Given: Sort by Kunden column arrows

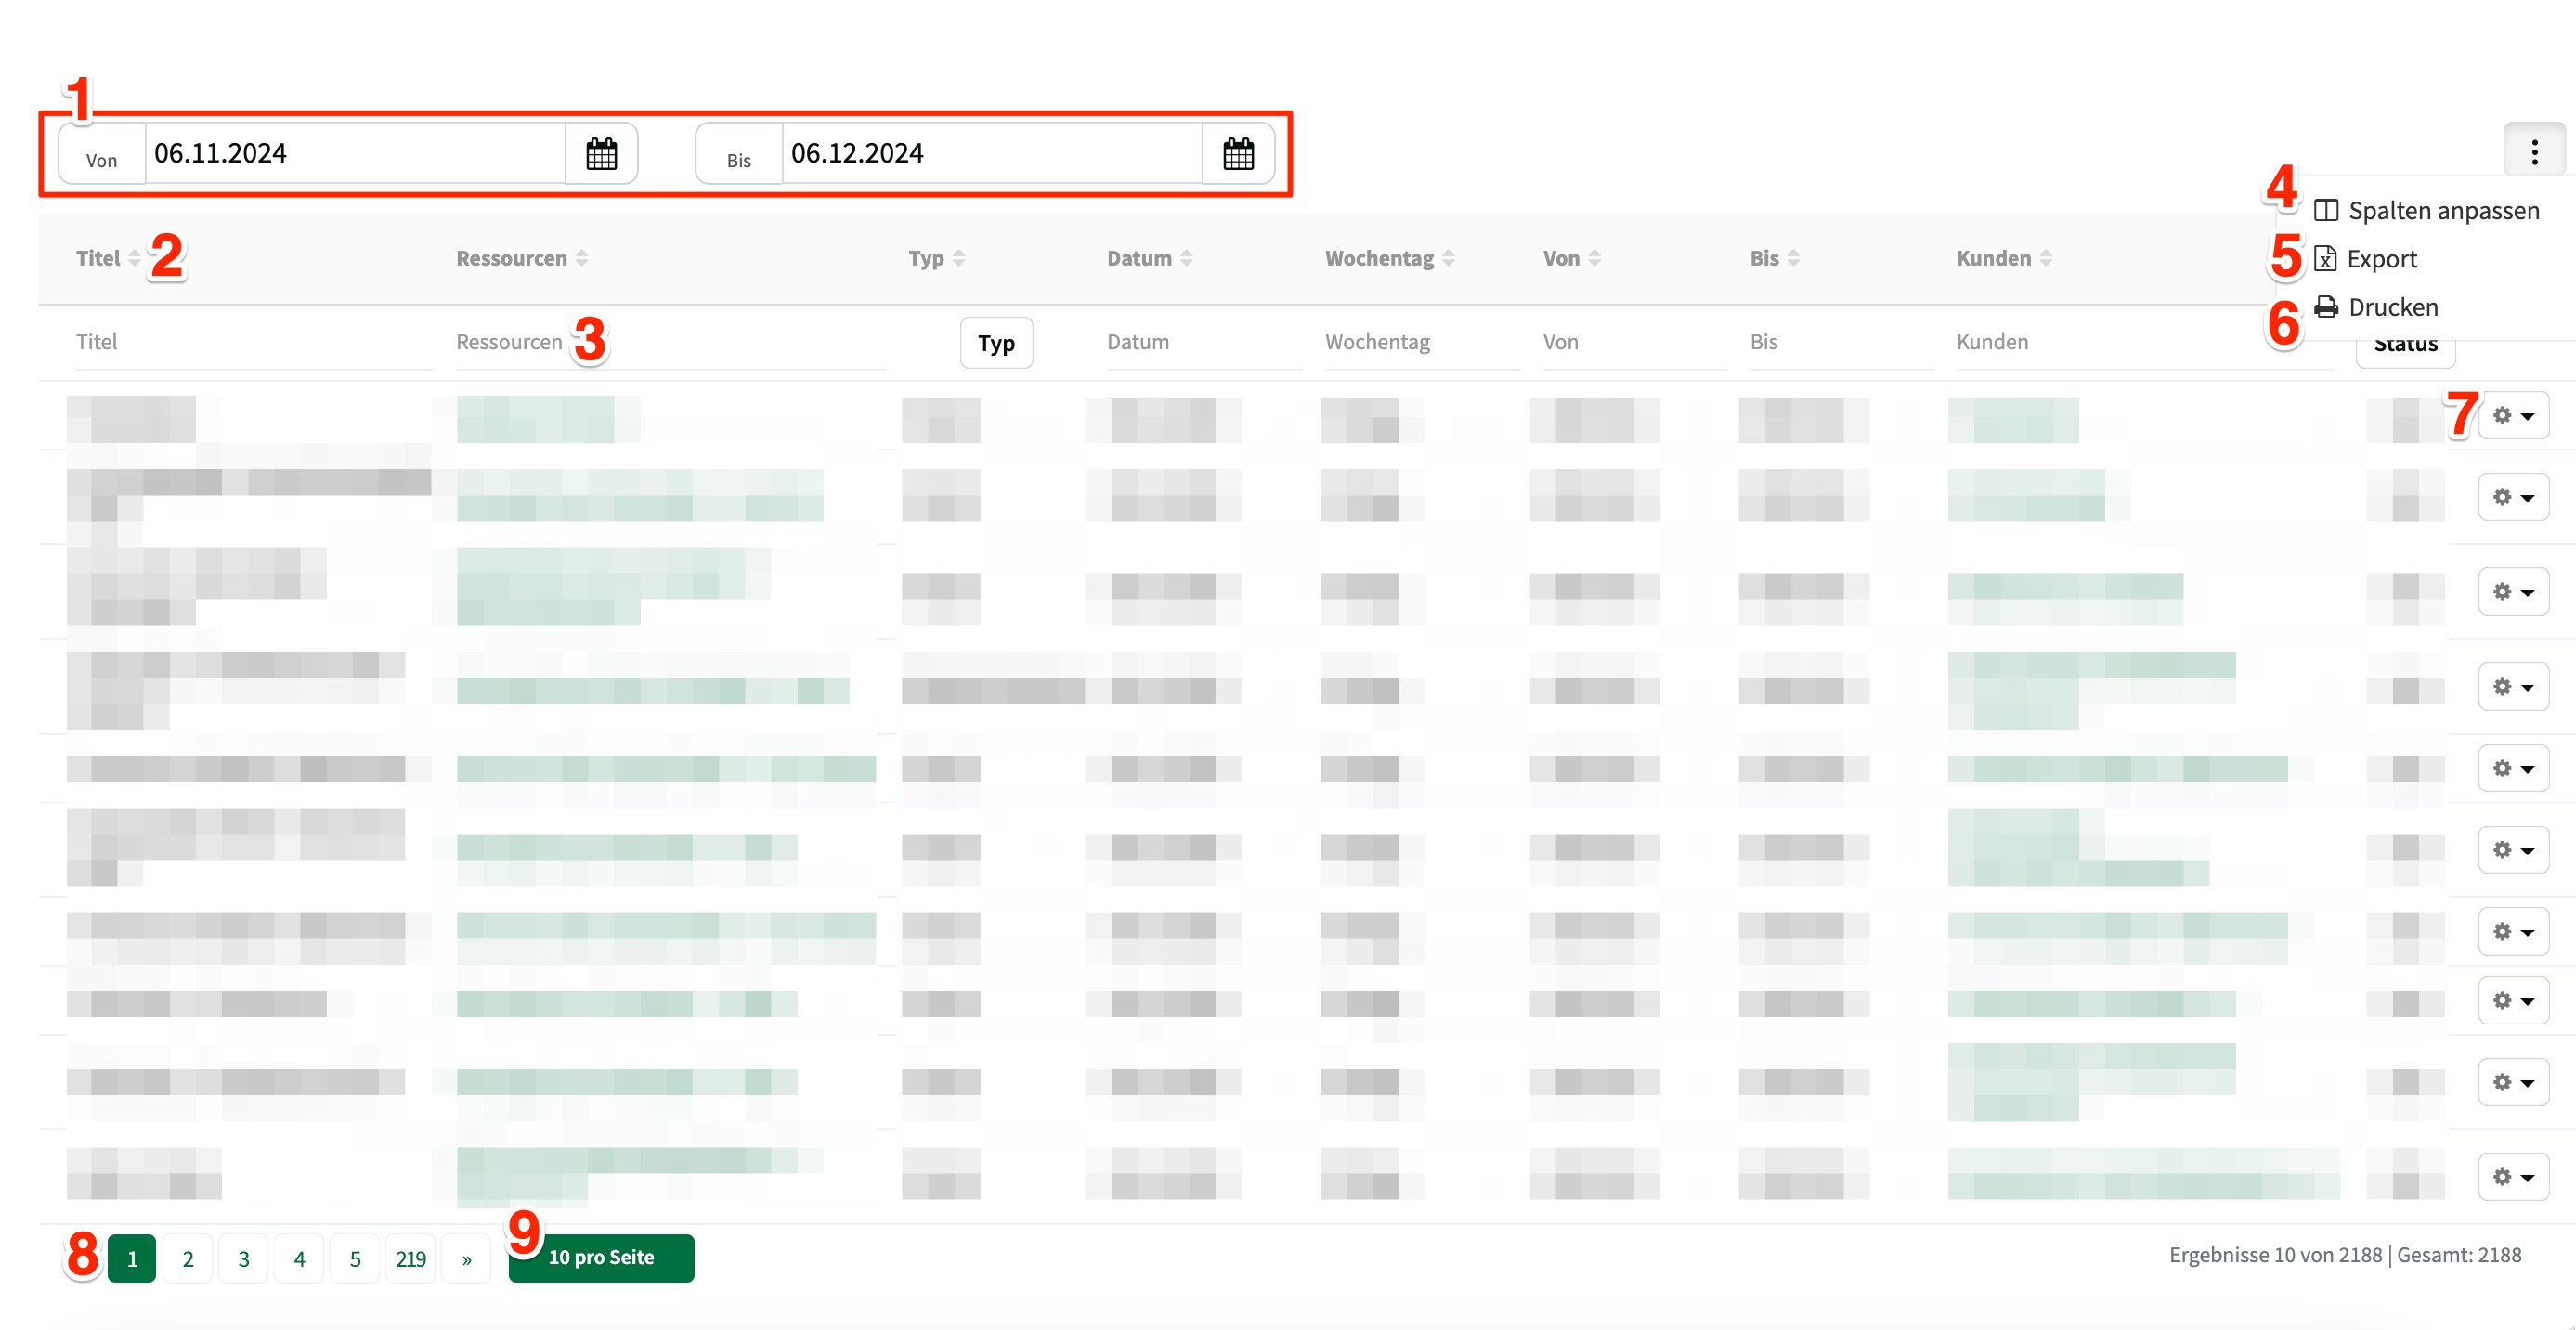Looking at the screenshot, I should [x=2045, y=259].
